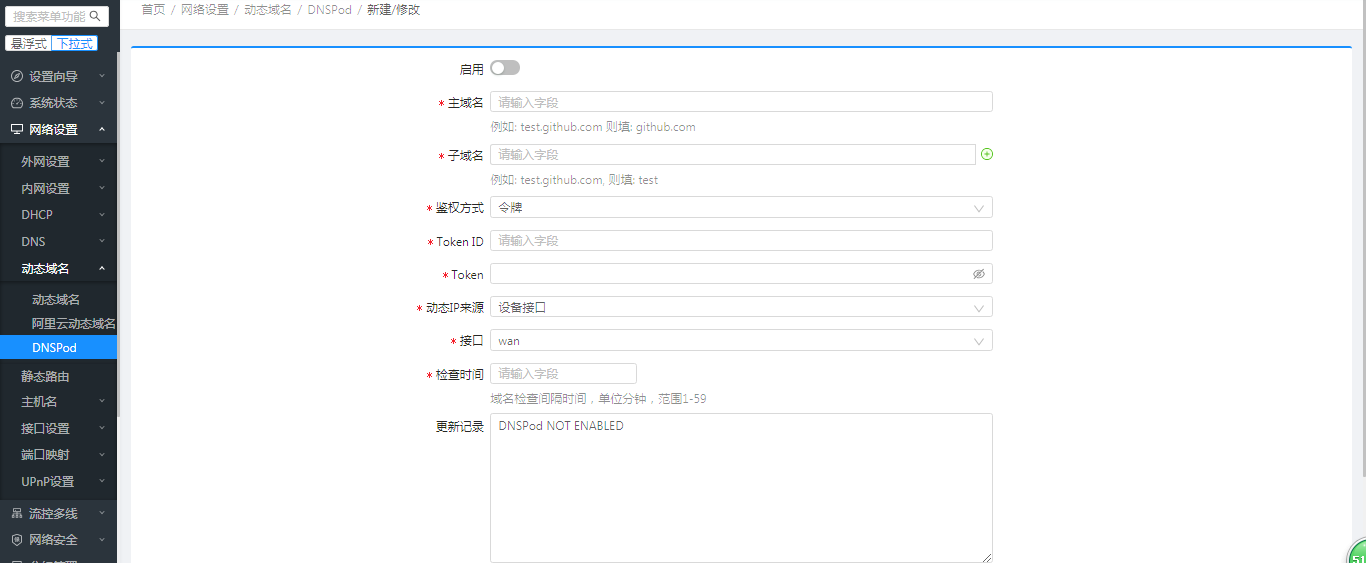
Task: Click the main domain (主域名) input field
Action: coord(740,102)
